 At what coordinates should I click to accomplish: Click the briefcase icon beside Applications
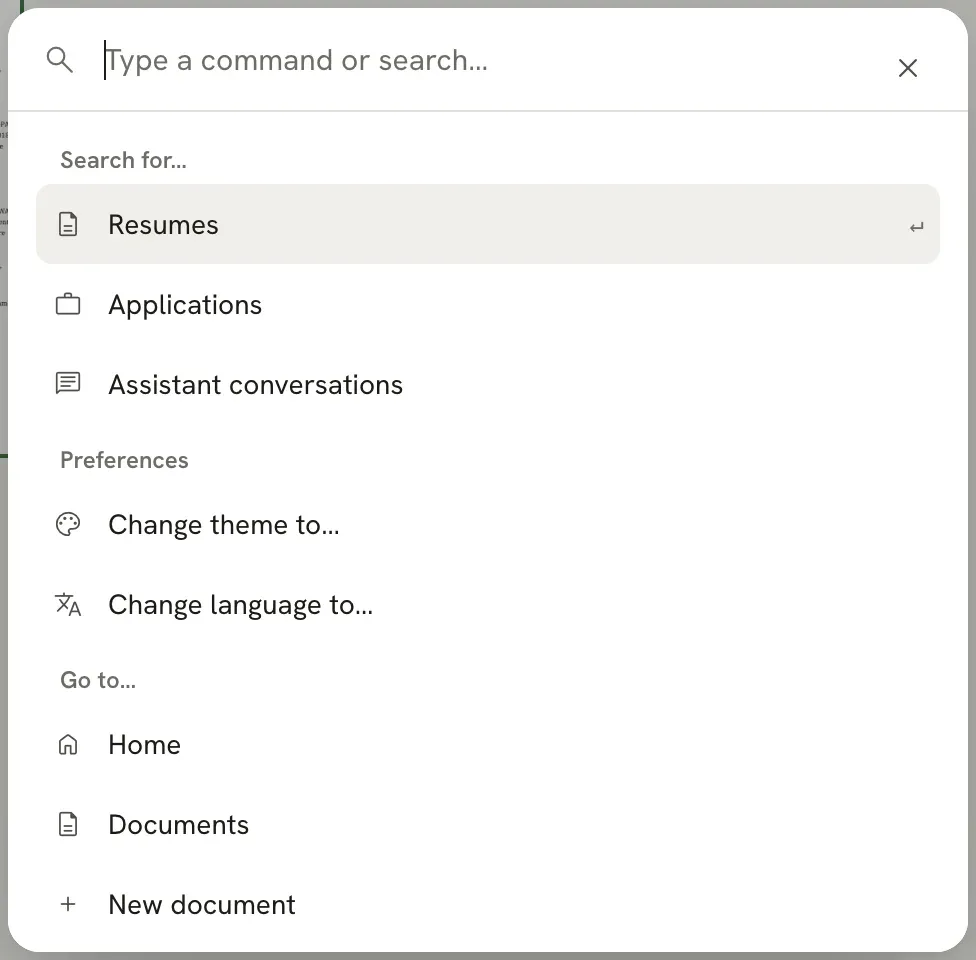pos(68,304)
